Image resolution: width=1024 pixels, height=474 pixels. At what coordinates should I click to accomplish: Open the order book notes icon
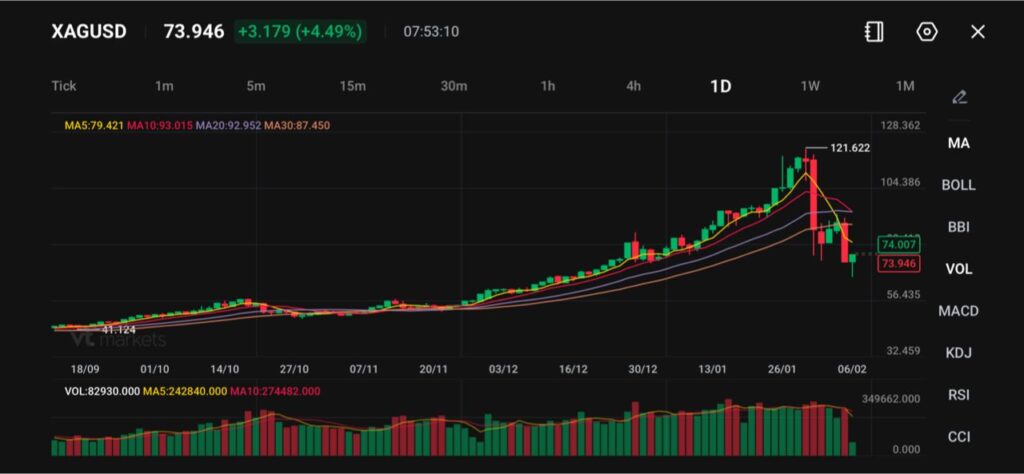tap(874, 32)
